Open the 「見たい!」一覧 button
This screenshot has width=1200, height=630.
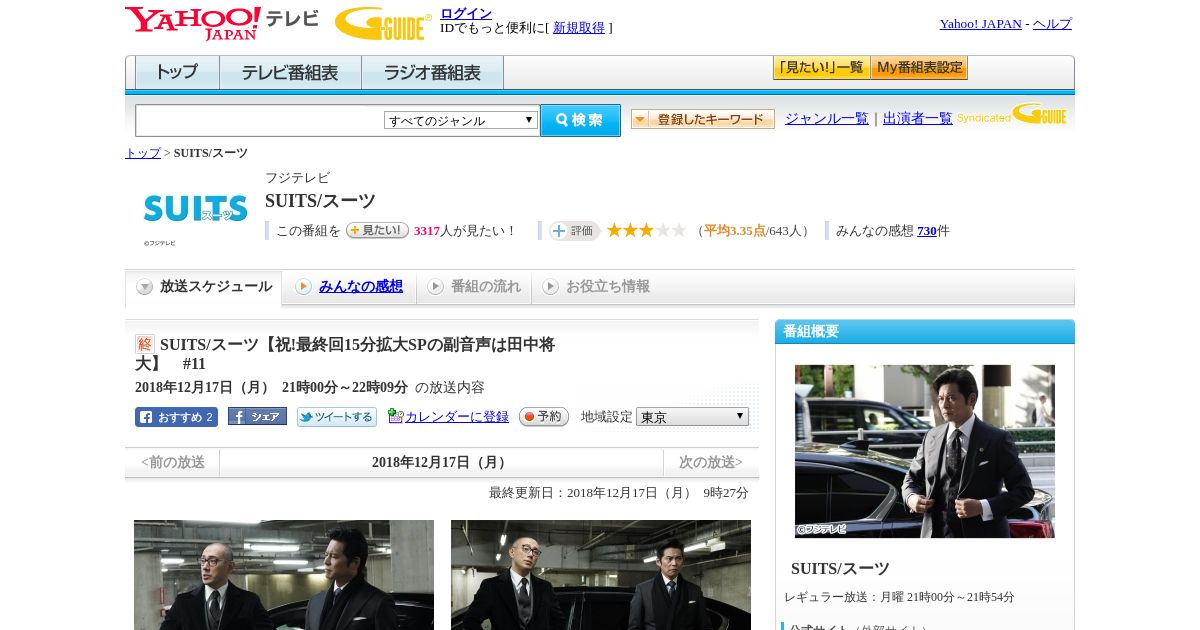pos(822,68)
